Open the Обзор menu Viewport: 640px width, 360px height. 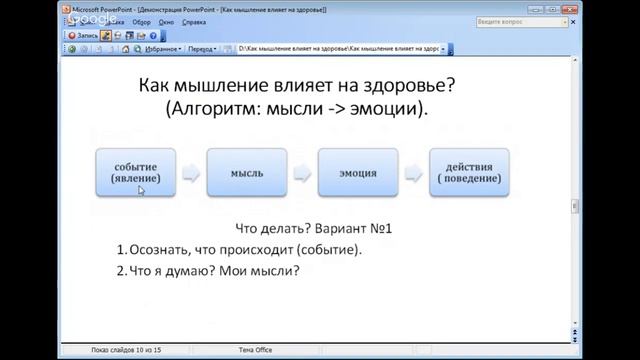click(x=141, y=22)
